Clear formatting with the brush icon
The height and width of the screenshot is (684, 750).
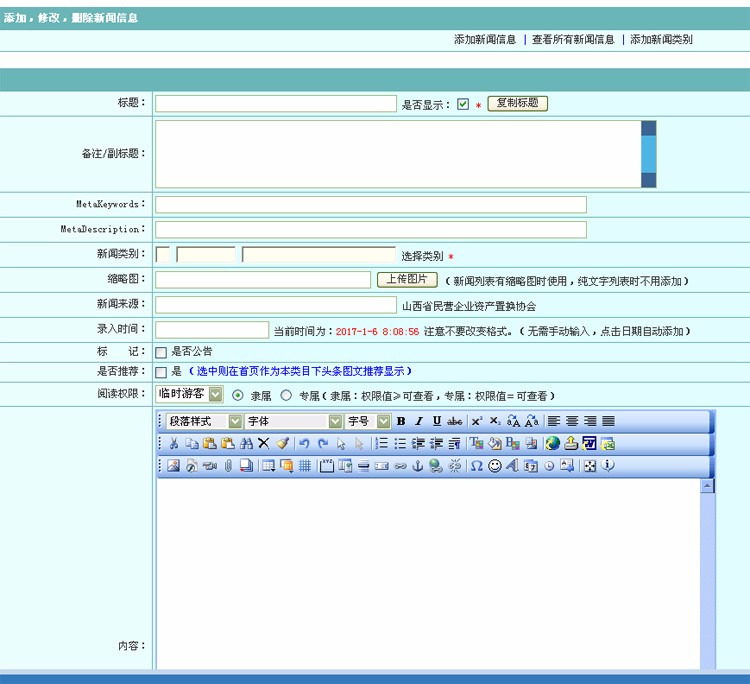pyautogui.click(x=282, y=443)
